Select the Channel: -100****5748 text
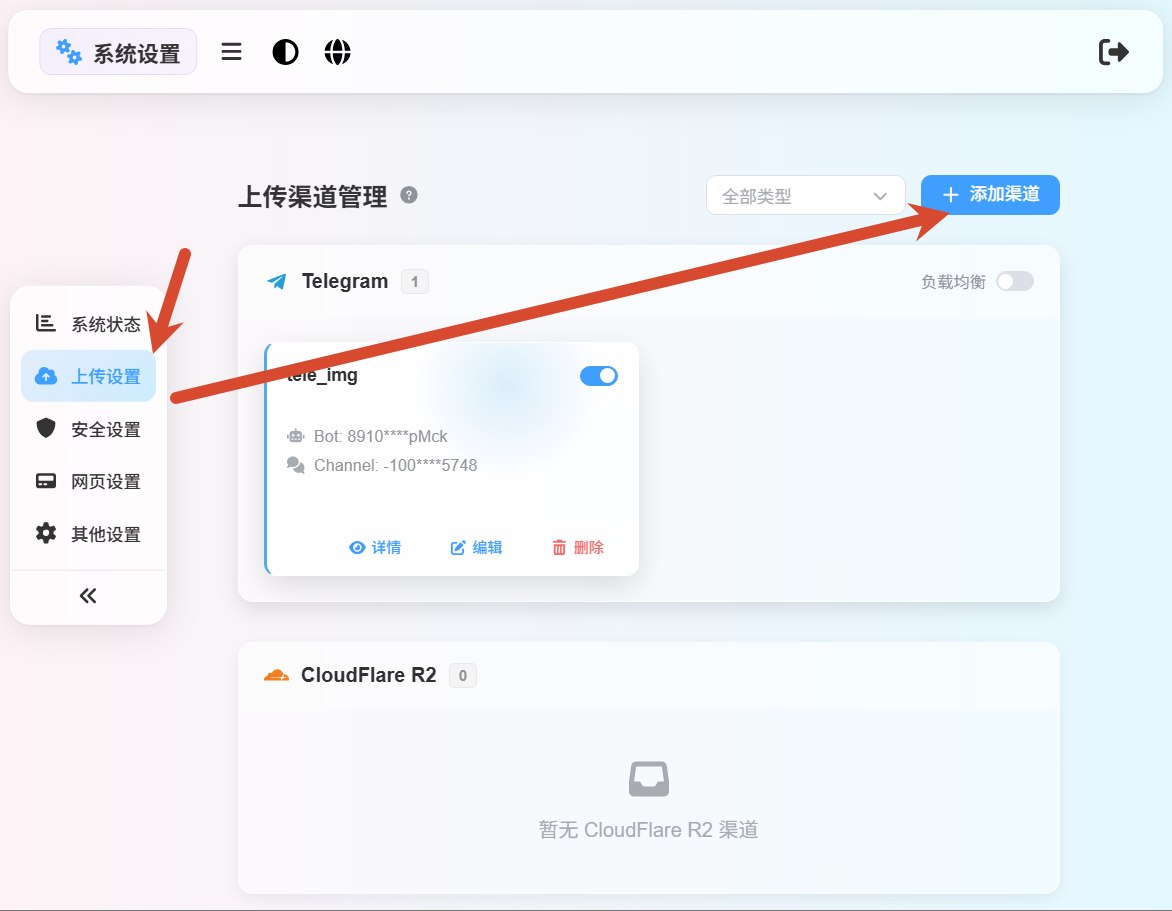The width and height of the screenshot is (1172, 911). 395,465
